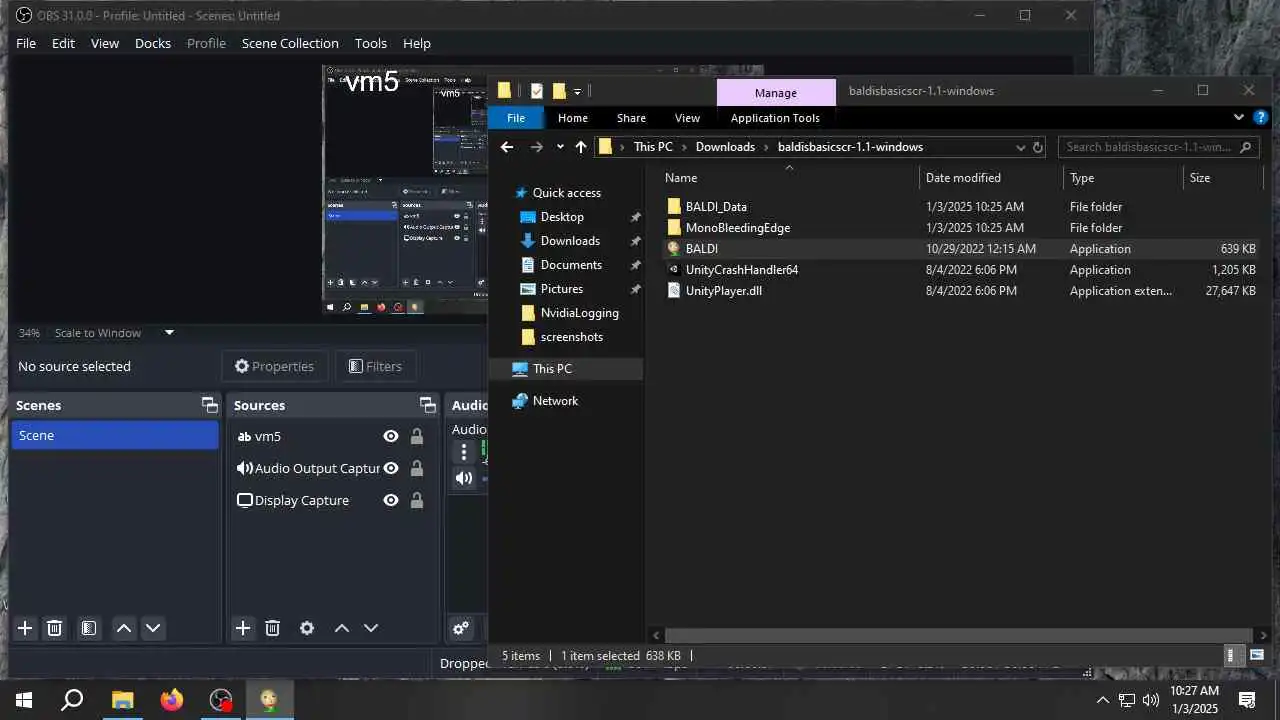Go up one folder level in Explorer
Screen dimensions: 1280x720
pos(580,147)
